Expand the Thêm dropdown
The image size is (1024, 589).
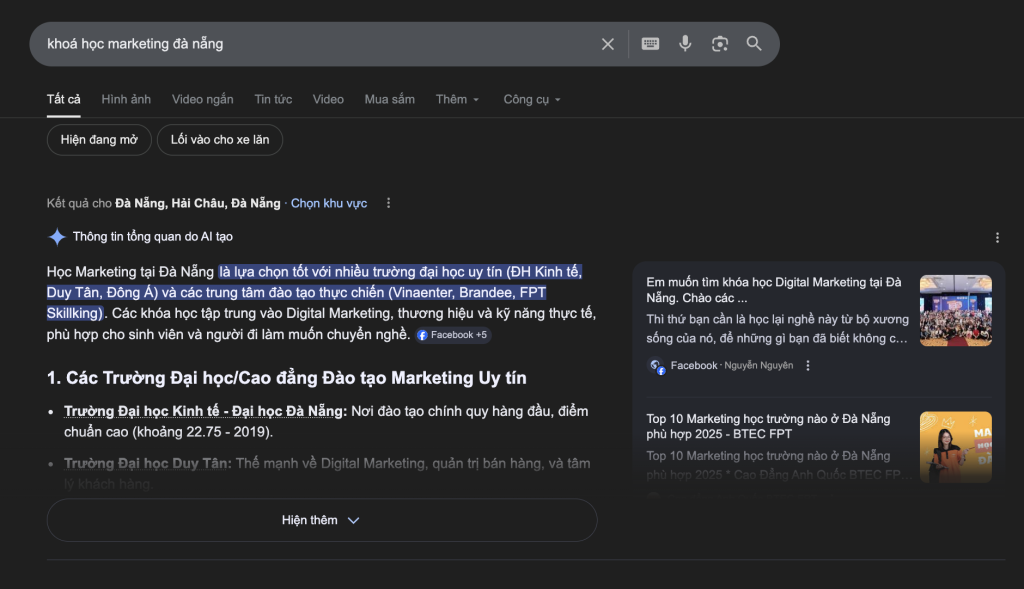click(x=457, y=99)
